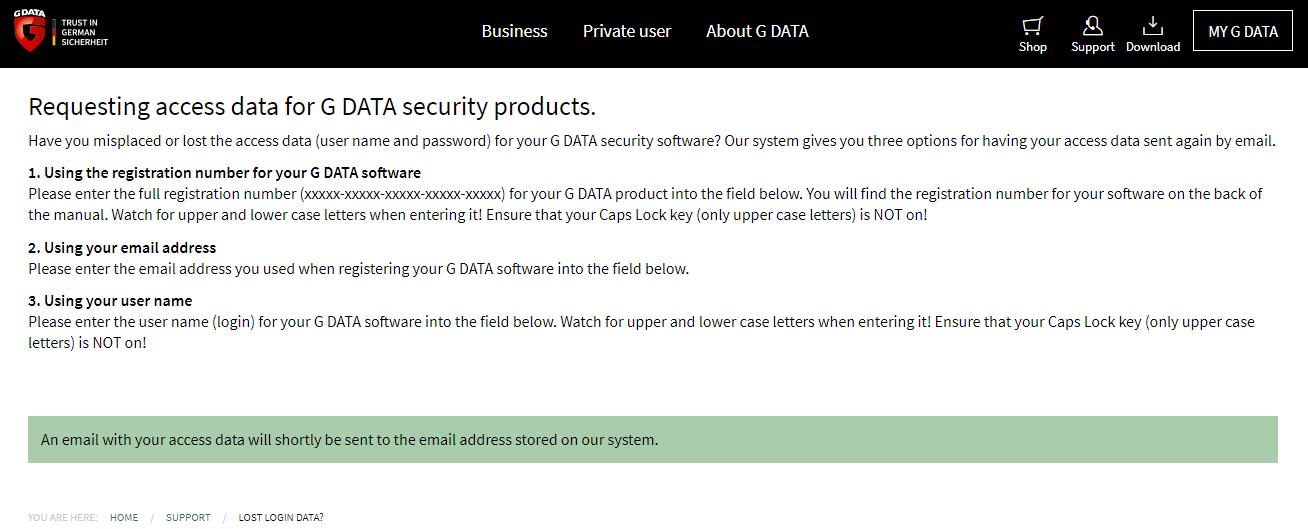Image resolution: width=1308 pixels, height=529 pixels.
Task: Click the Download text label
Action: click(1153, 47)
